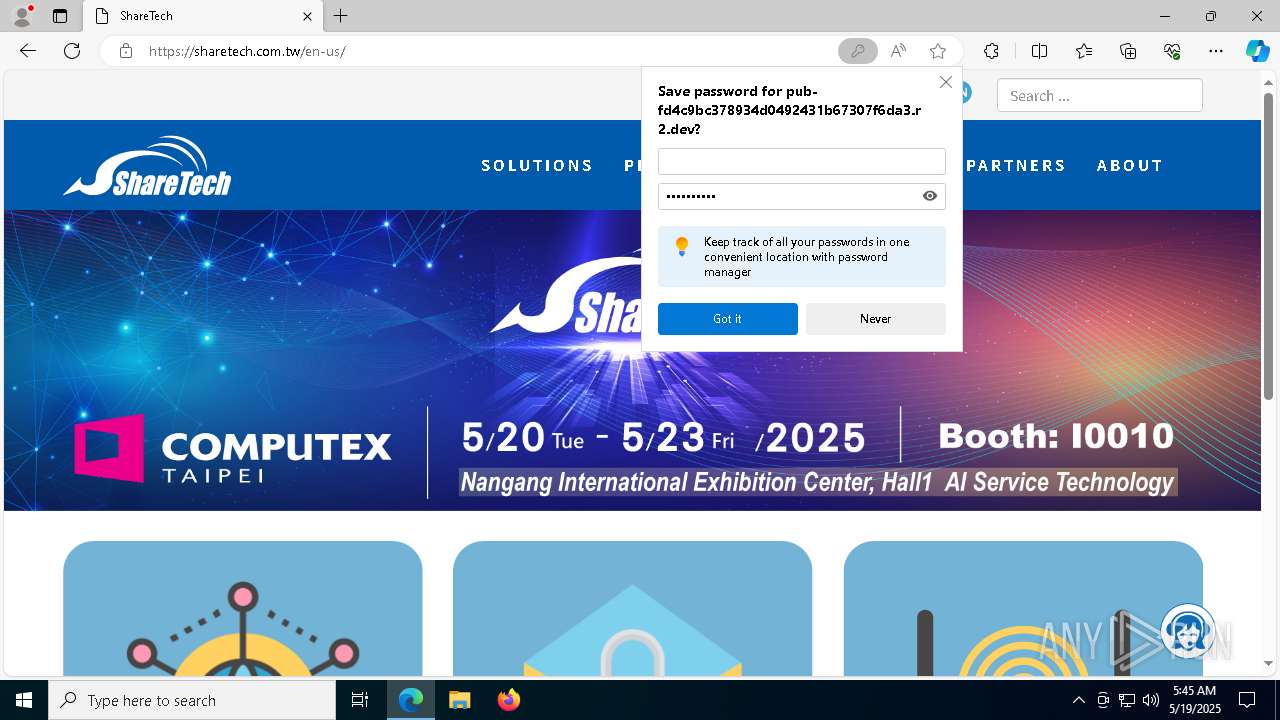Click the address bar URL
This screenshot has height=720, width=1280.
click(247, 51)
